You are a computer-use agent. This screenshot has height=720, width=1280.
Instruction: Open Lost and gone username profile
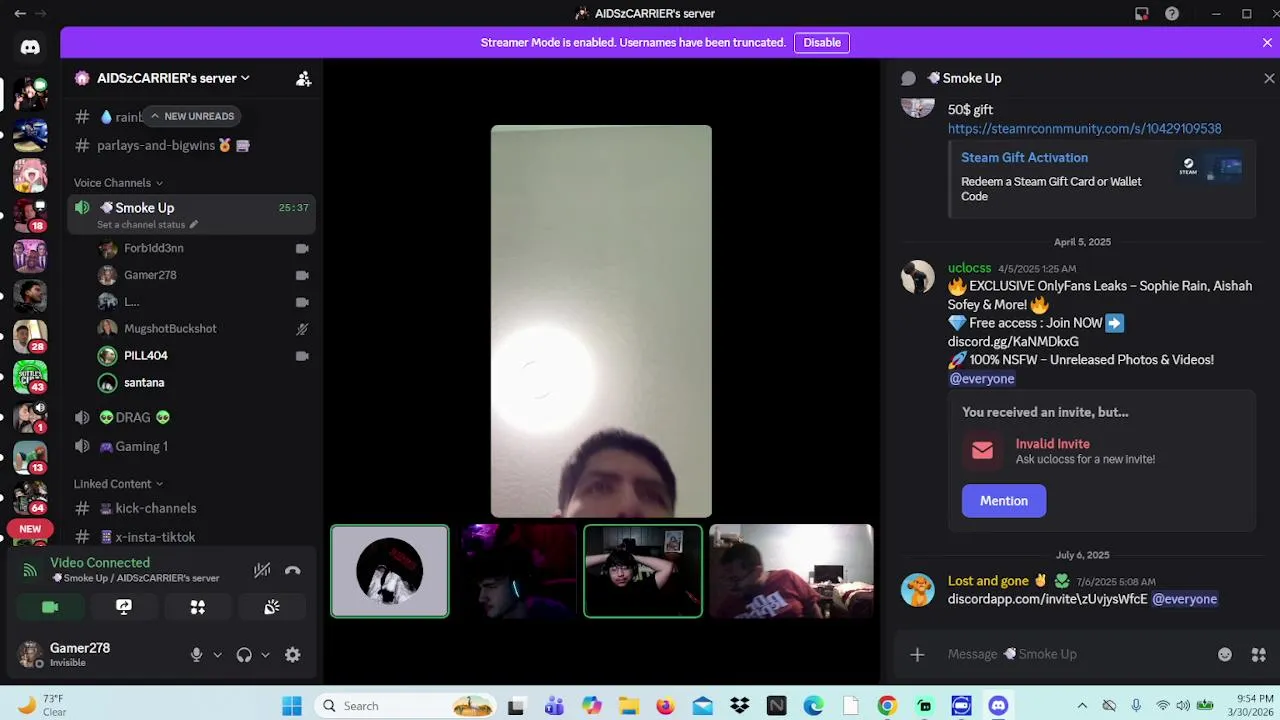click(988, 581)
